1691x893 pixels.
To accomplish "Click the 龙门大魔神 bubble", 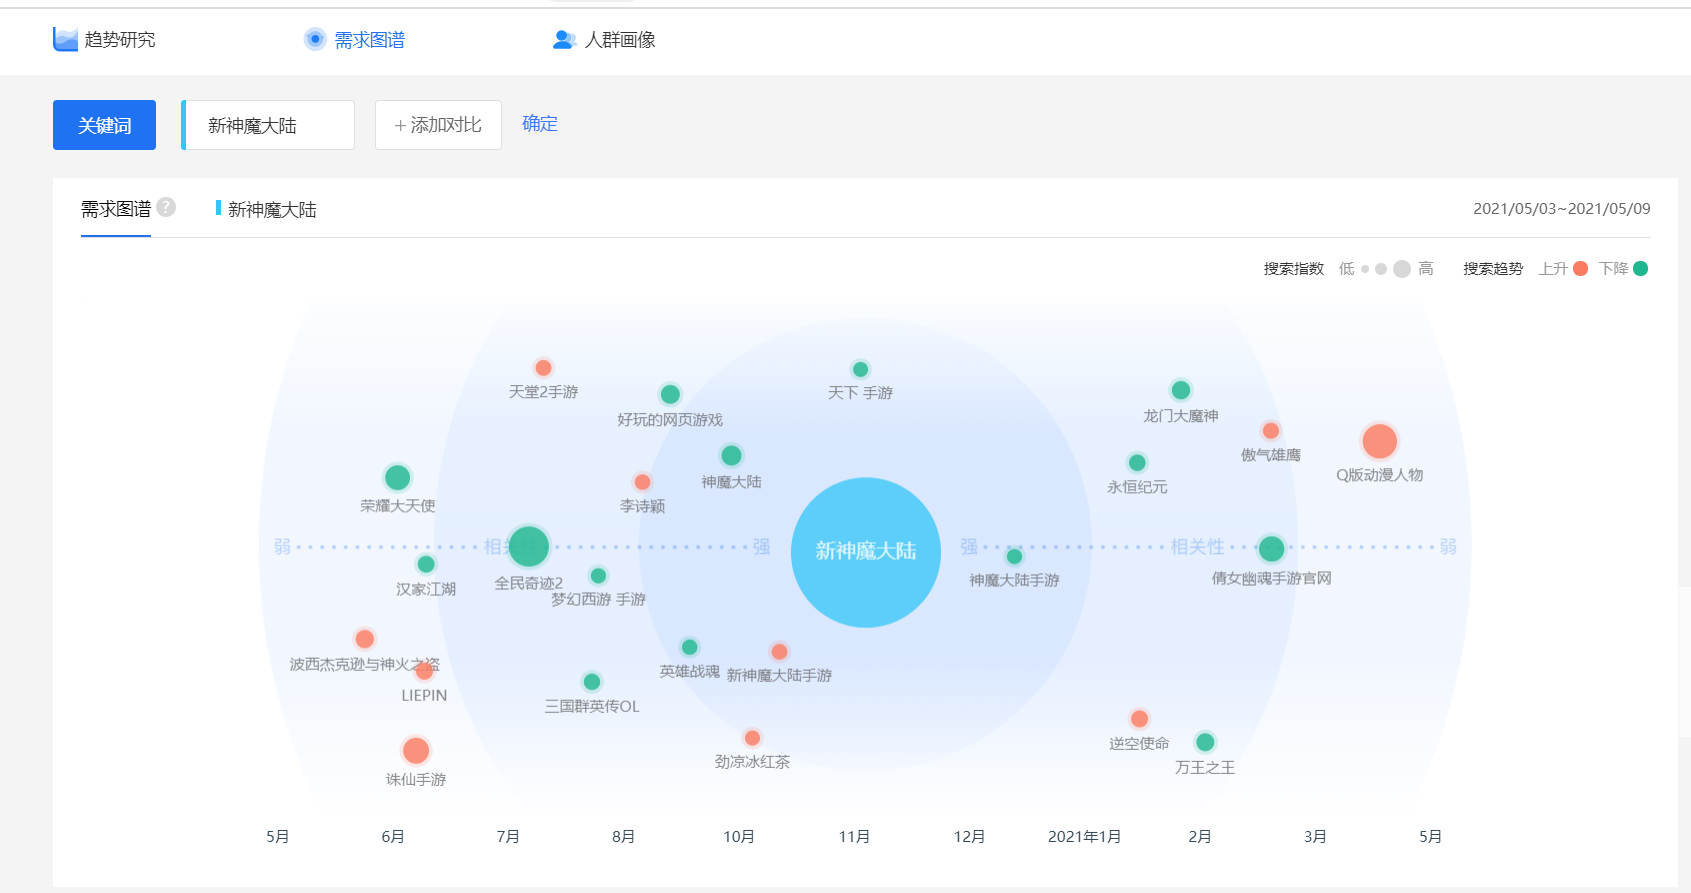I will pyautogui.click(x=1181, y=390).
